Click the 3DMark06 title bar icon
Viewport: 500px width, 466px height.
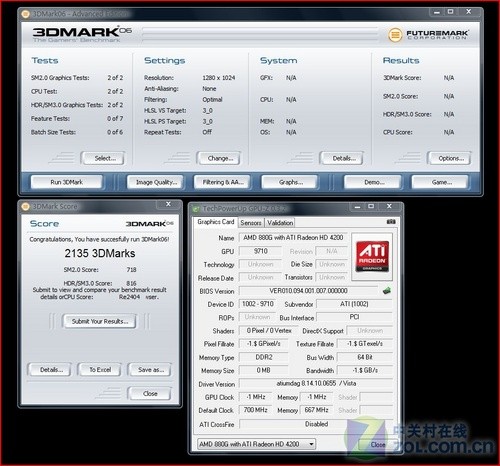pyautogui.click(x=25, y=14)
